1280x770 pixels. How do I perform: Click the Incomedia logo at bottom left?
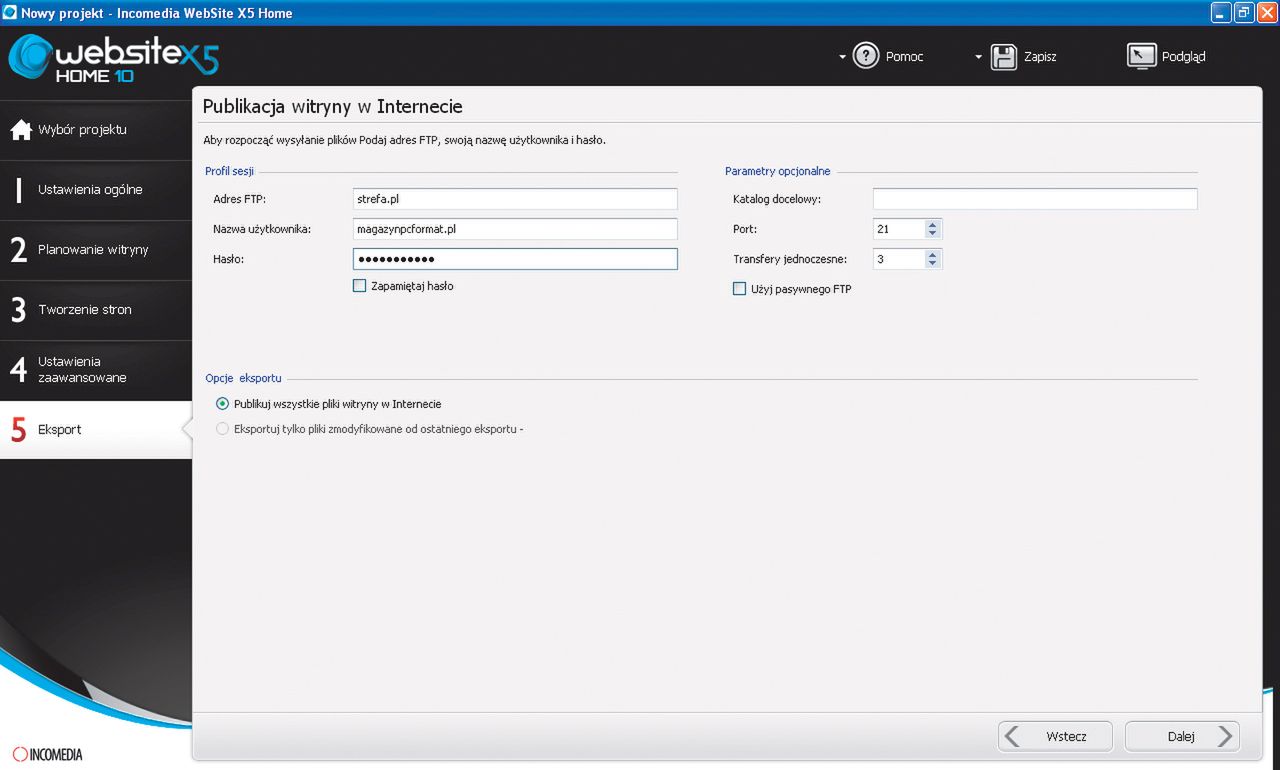pos(47,754)
